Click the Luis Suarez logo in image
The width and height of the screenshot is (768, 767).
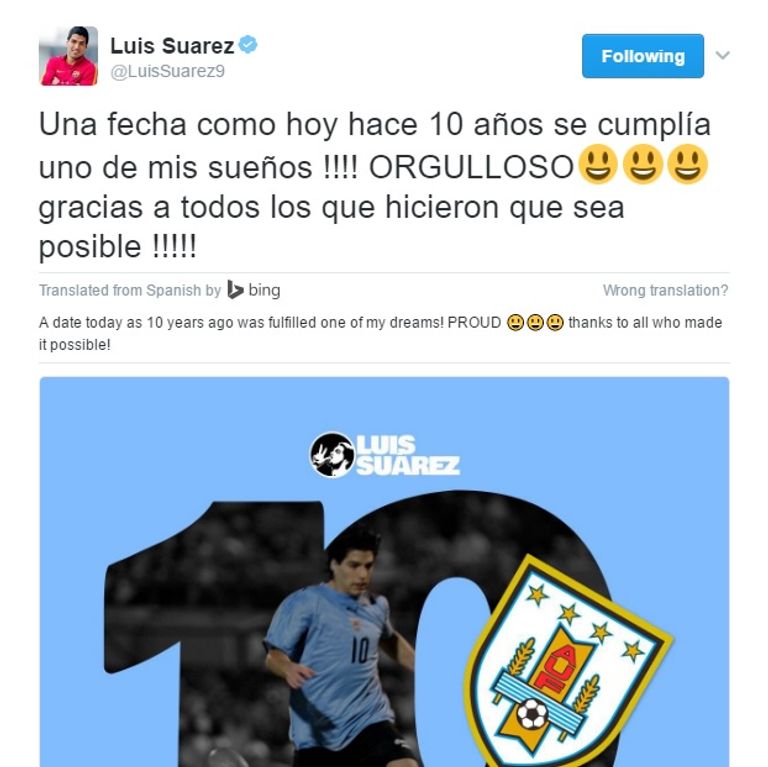tap(385, 455)
